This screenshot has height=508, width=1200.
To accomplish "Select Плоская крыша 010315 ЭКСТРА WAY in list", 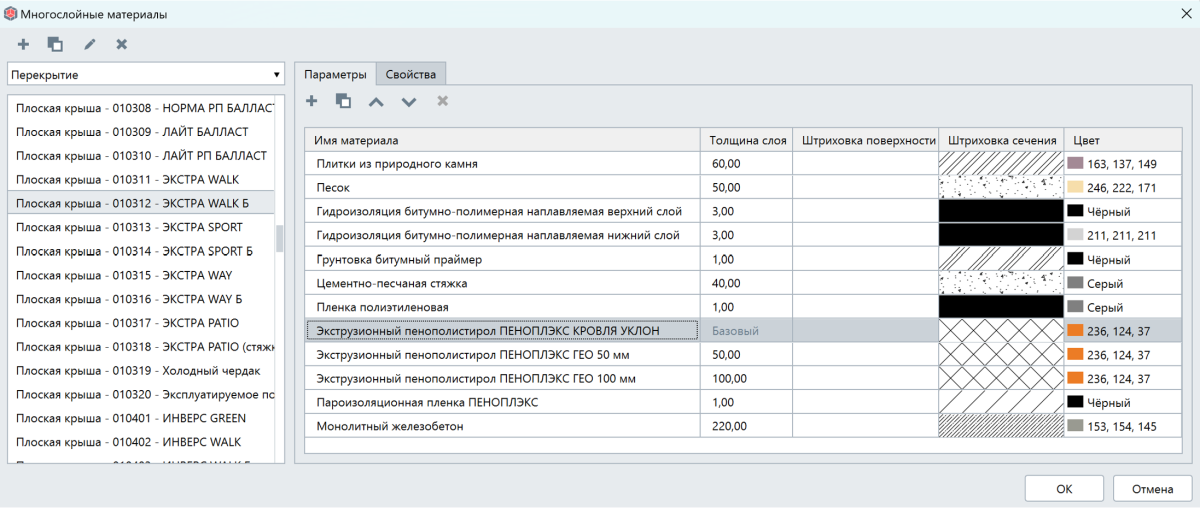I will tap(132, 275).
